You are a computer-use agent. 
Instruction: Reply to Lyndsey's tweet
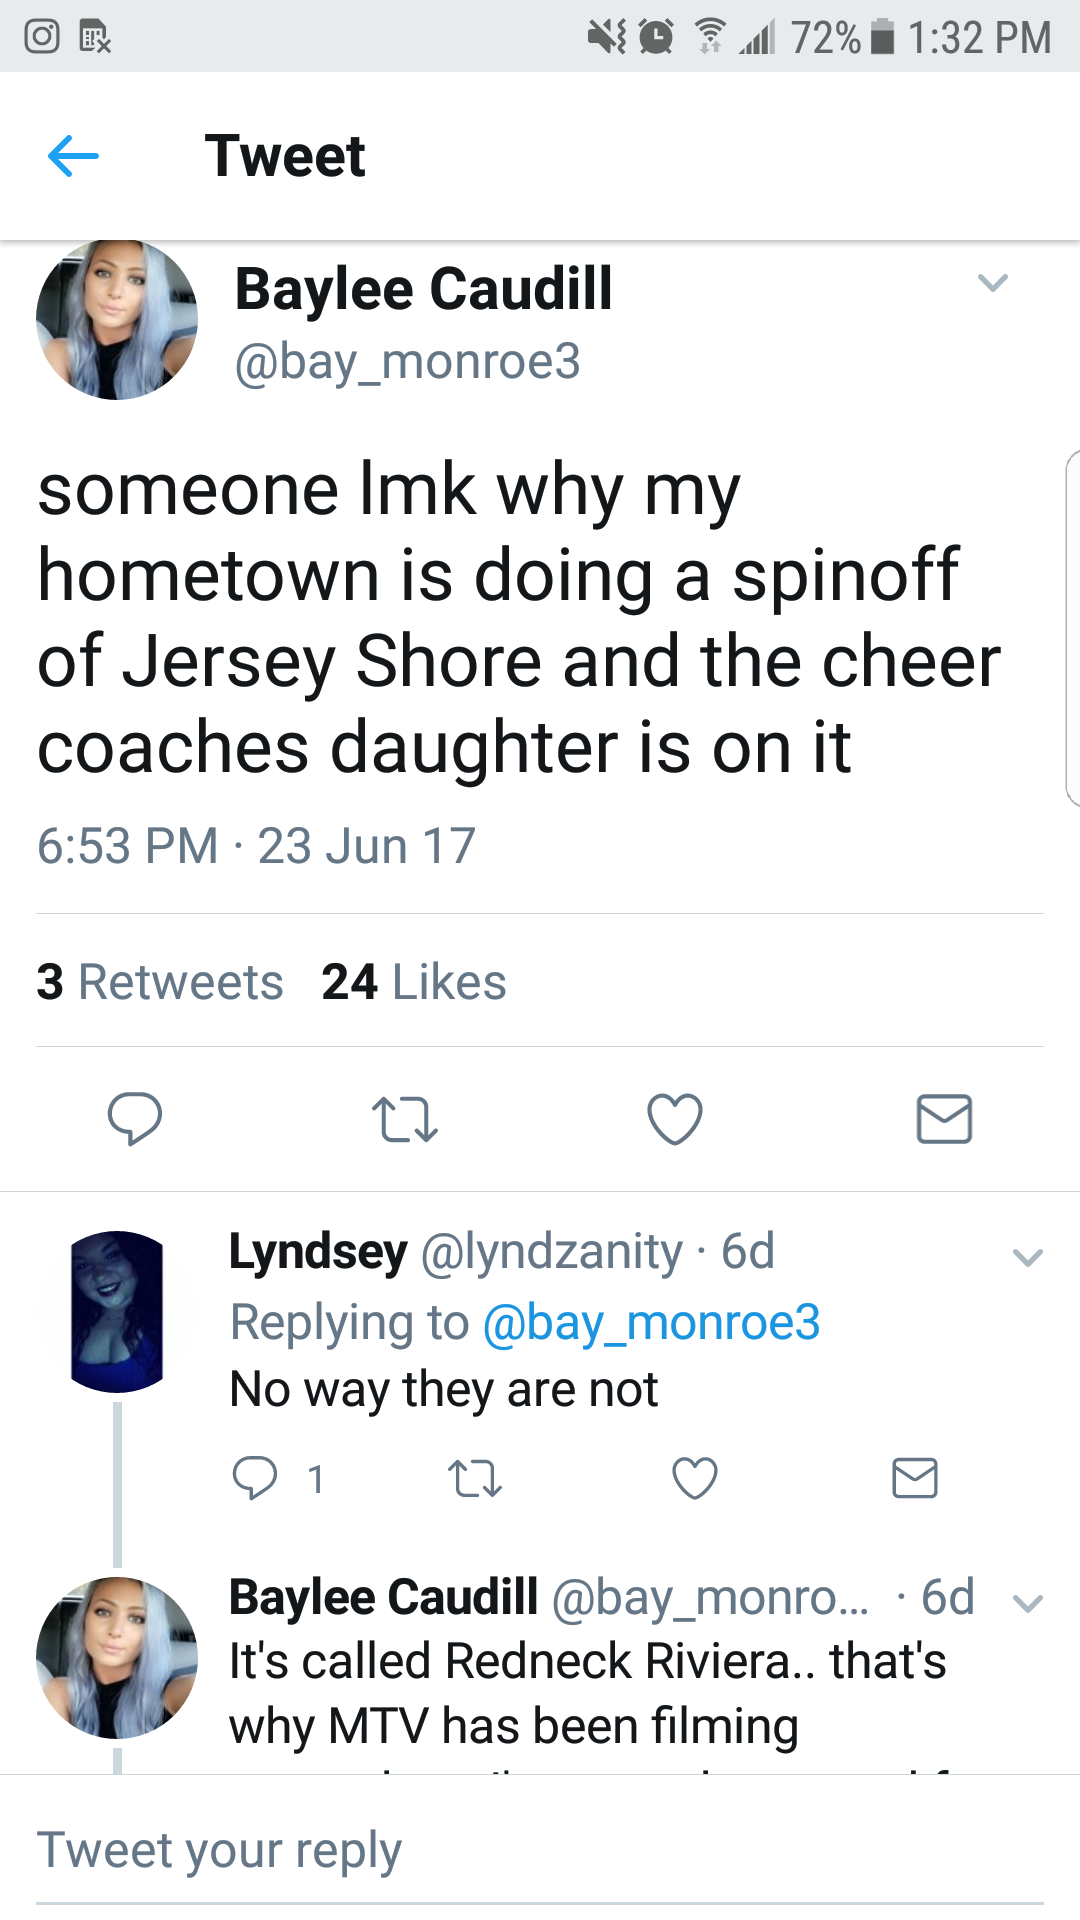255,1478
